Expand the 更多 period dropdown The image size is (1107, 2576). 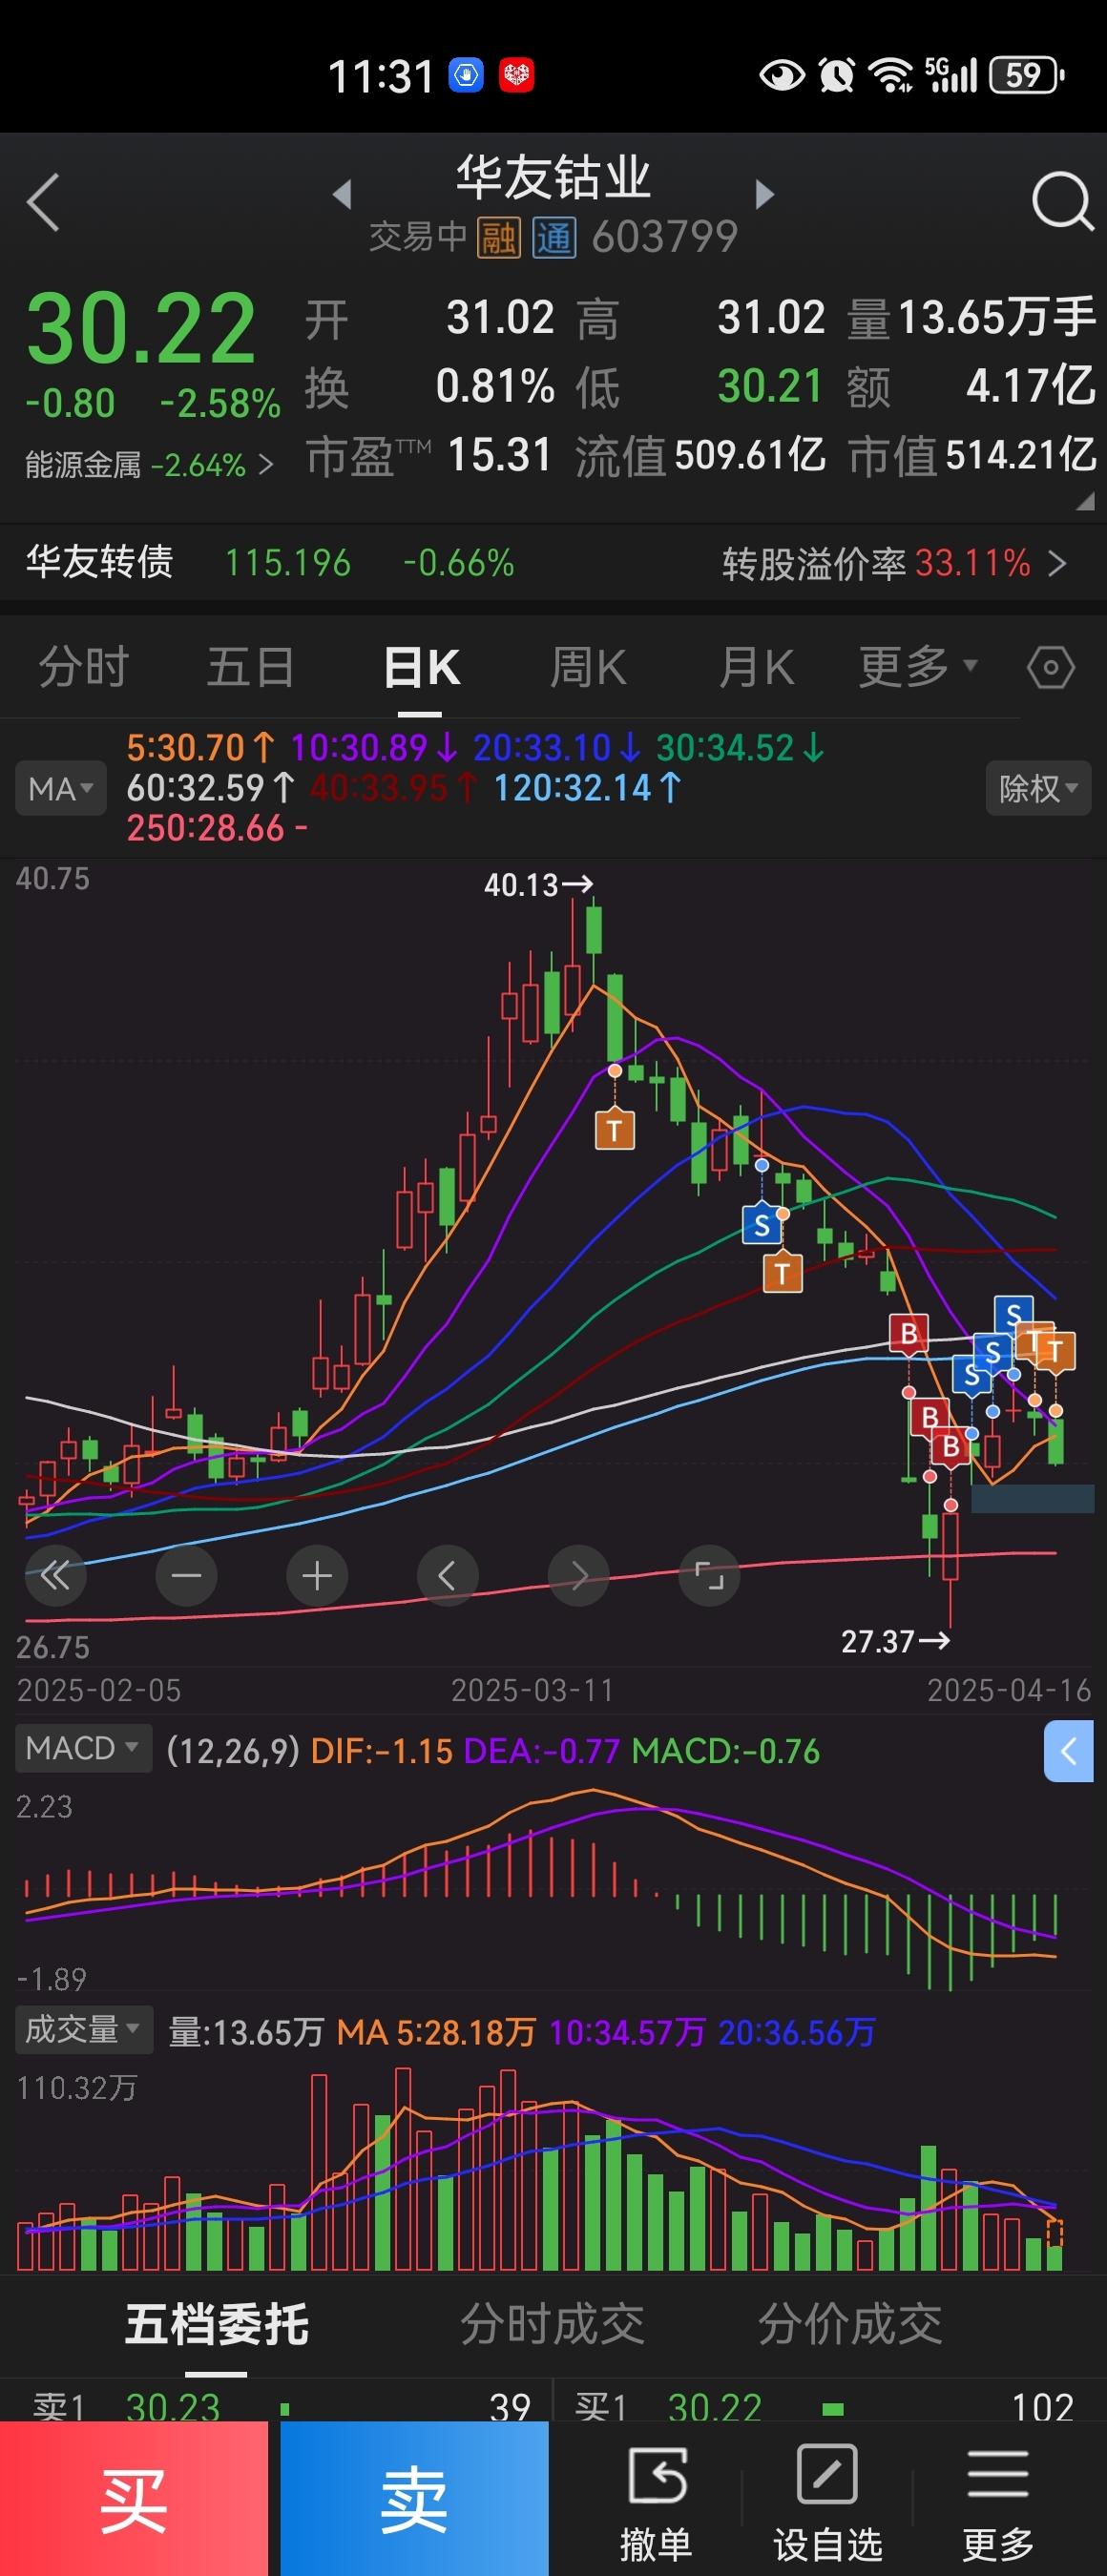point(918,667)
